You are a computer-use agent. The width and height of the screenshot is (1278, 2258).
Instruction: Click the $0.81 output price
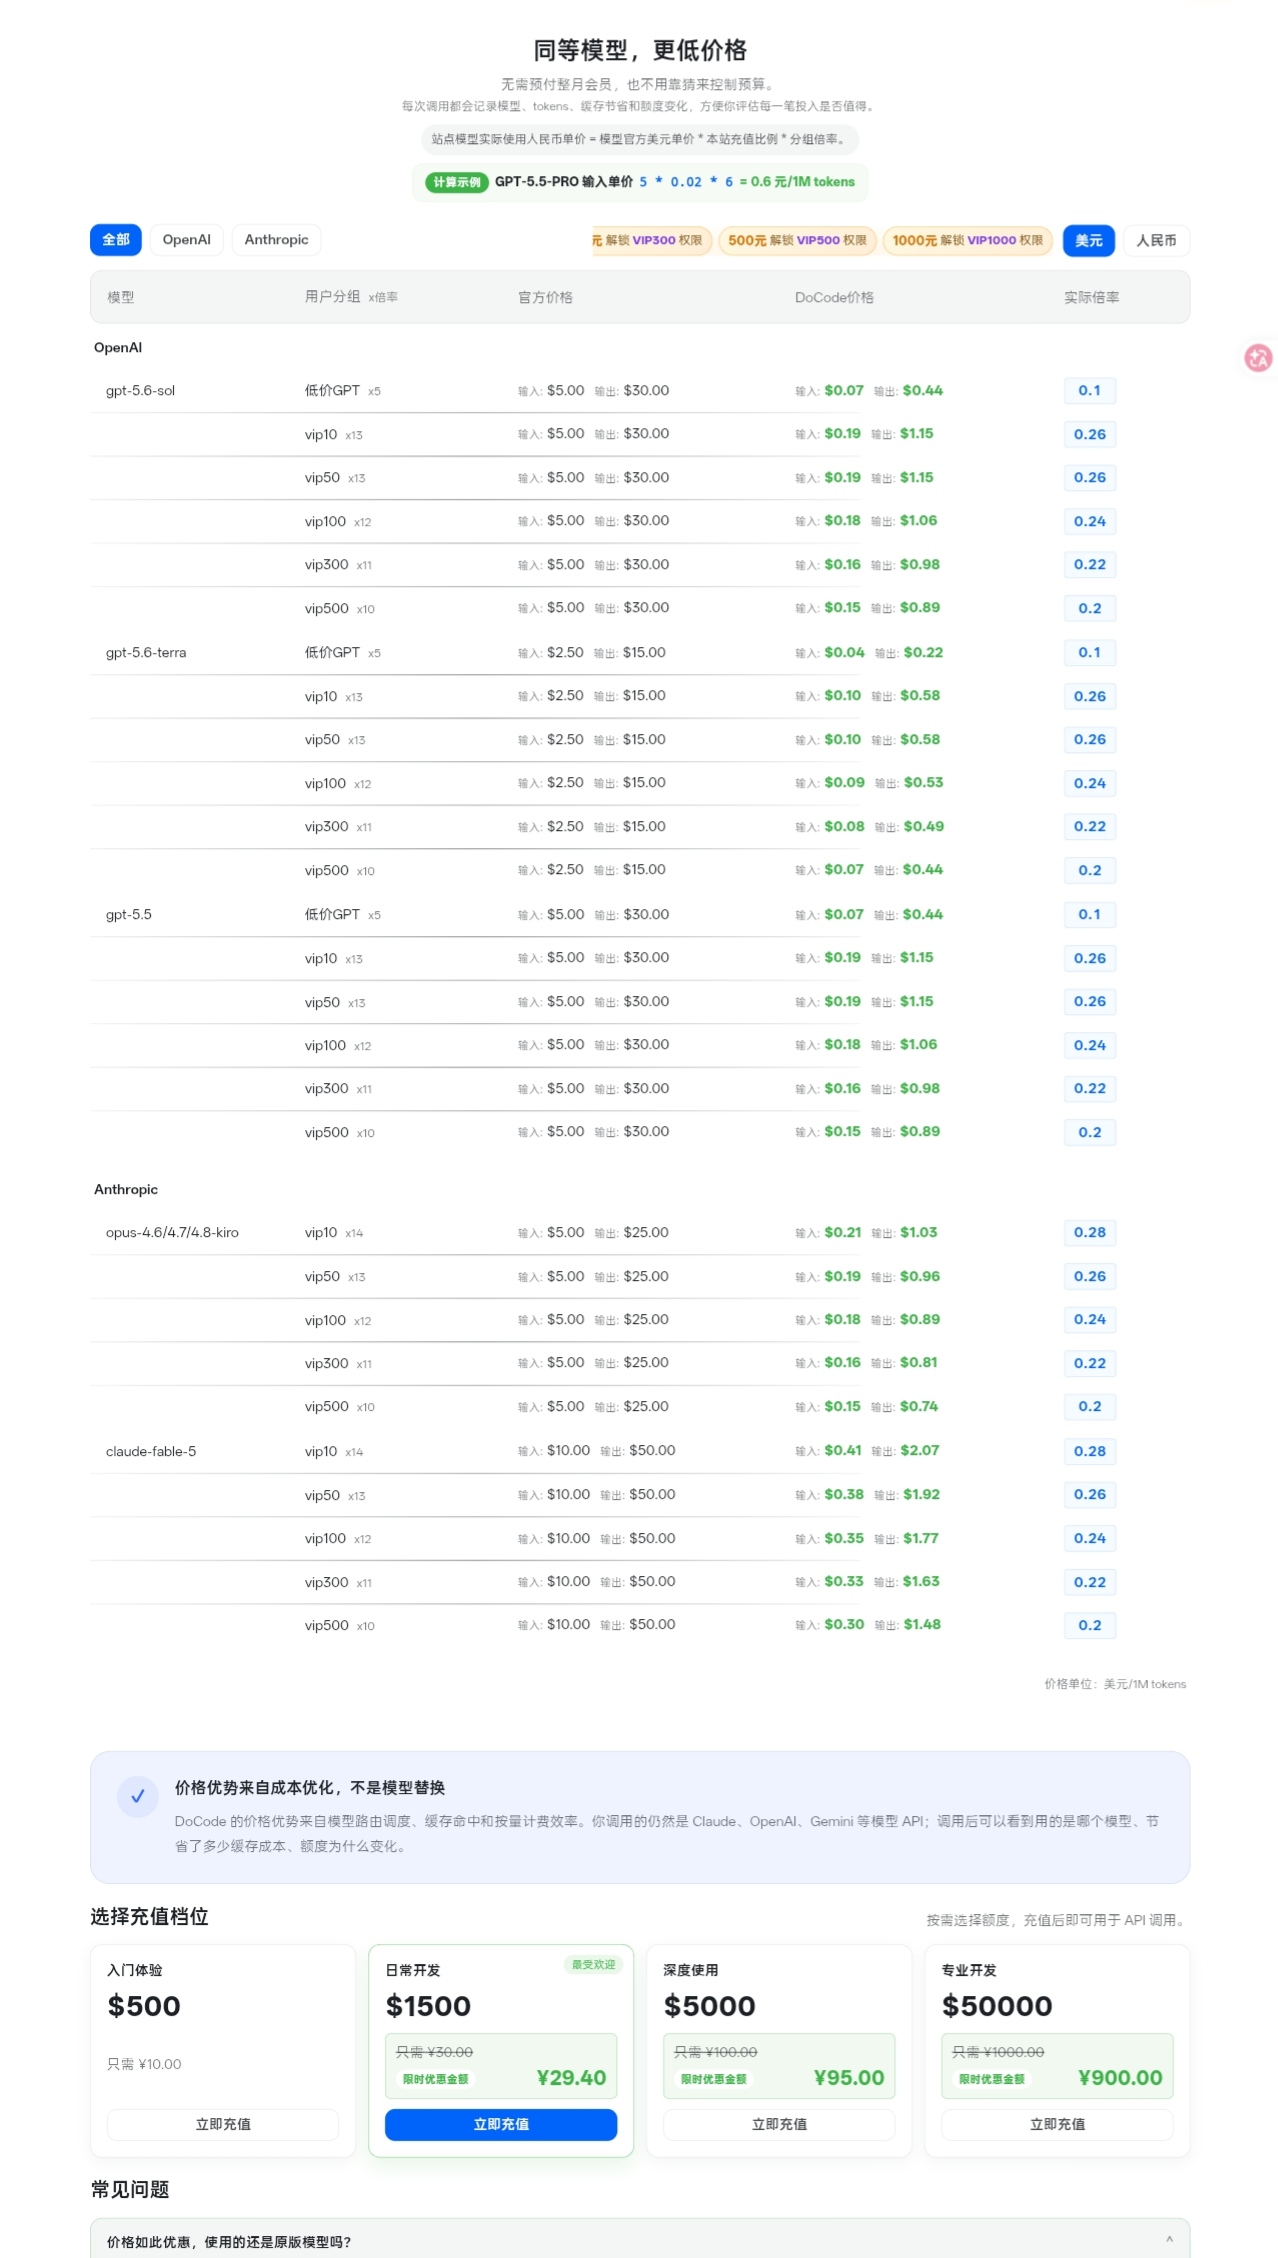[918, 1363]
